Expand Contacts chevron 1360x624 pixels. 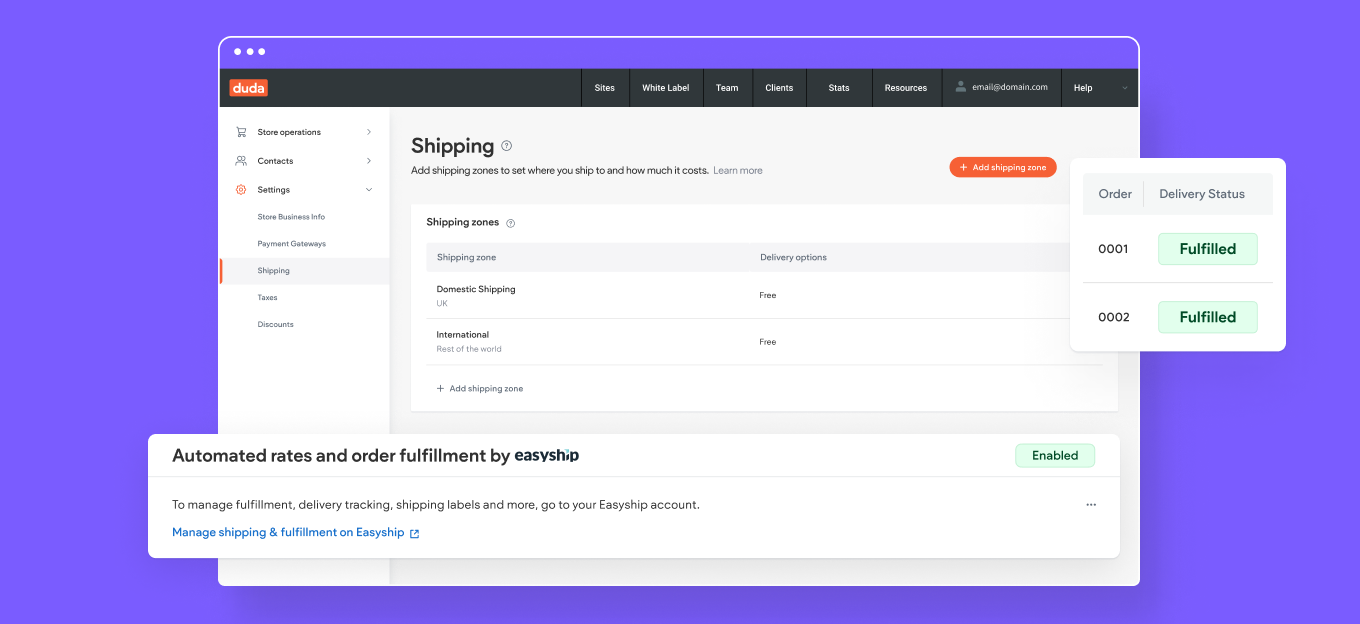(369, 161)
